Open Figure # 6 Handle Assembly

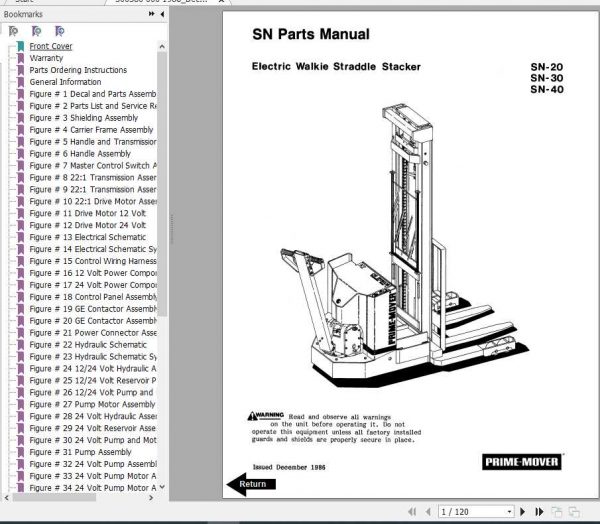[x=80, y=153]
